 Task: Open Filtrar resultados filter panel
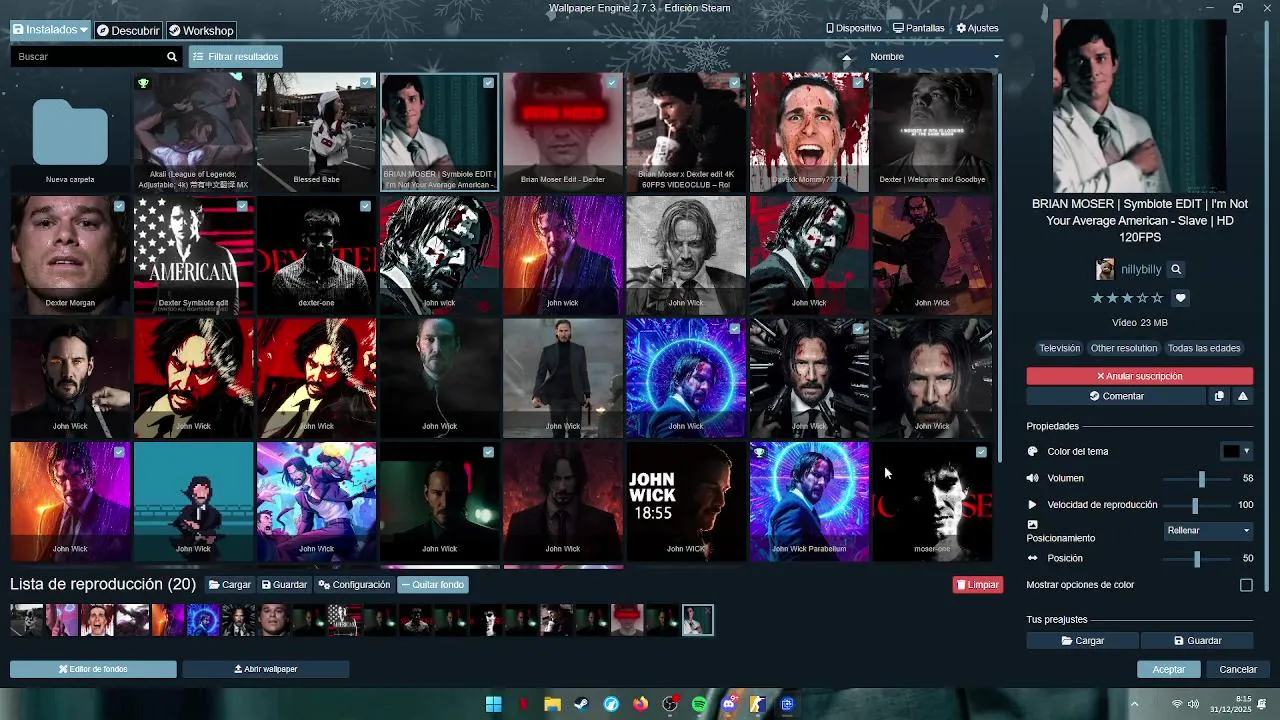tap(236, 57)
